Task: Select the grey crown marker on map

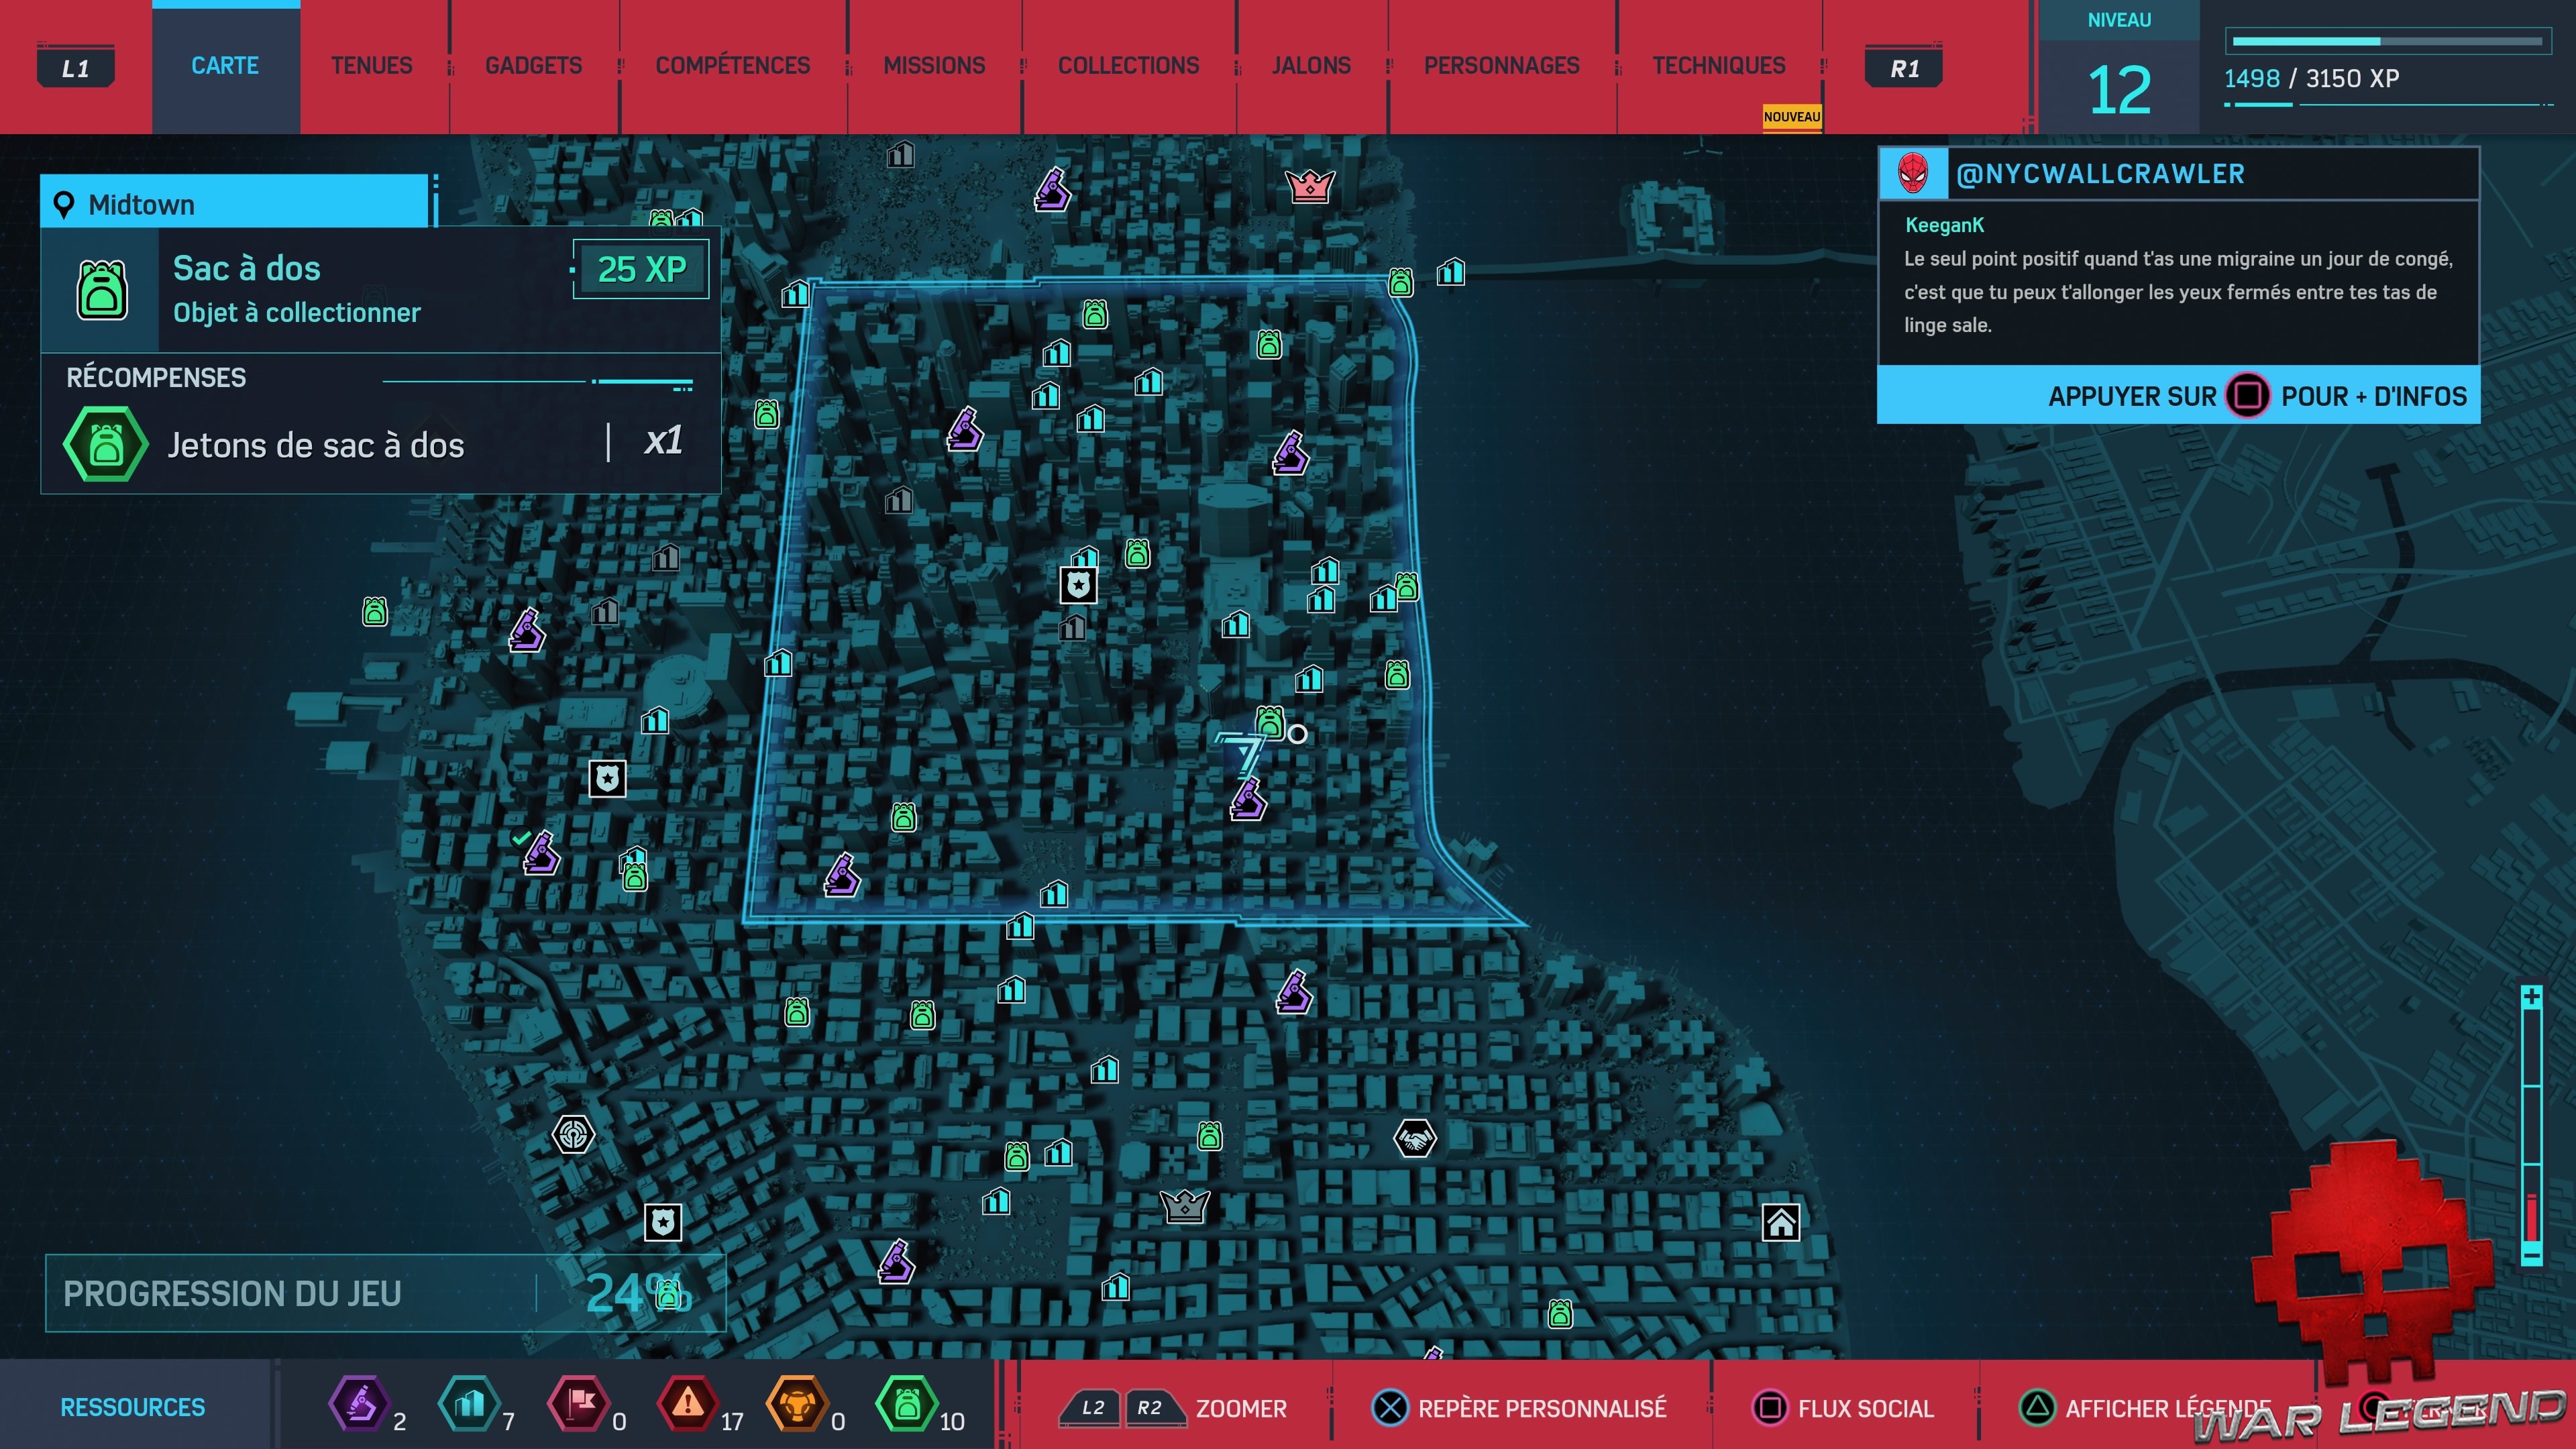Action: pos(1185,1206)
